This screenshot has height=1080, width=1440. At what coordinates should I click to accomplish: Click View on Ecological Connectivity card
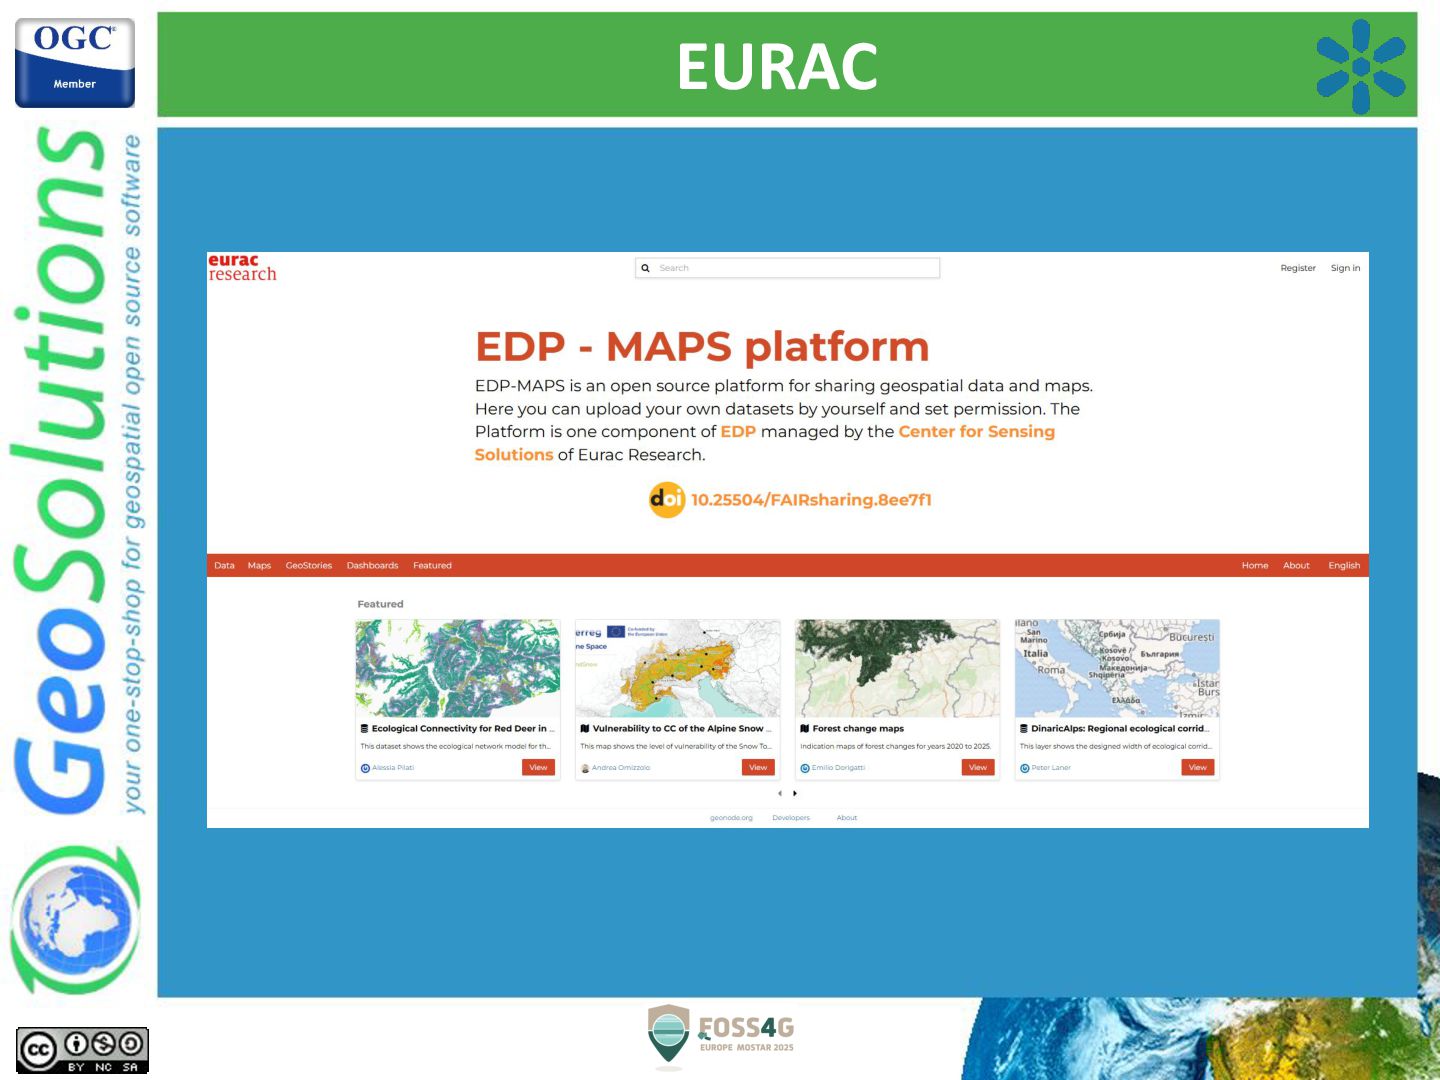tap(538, 767)
